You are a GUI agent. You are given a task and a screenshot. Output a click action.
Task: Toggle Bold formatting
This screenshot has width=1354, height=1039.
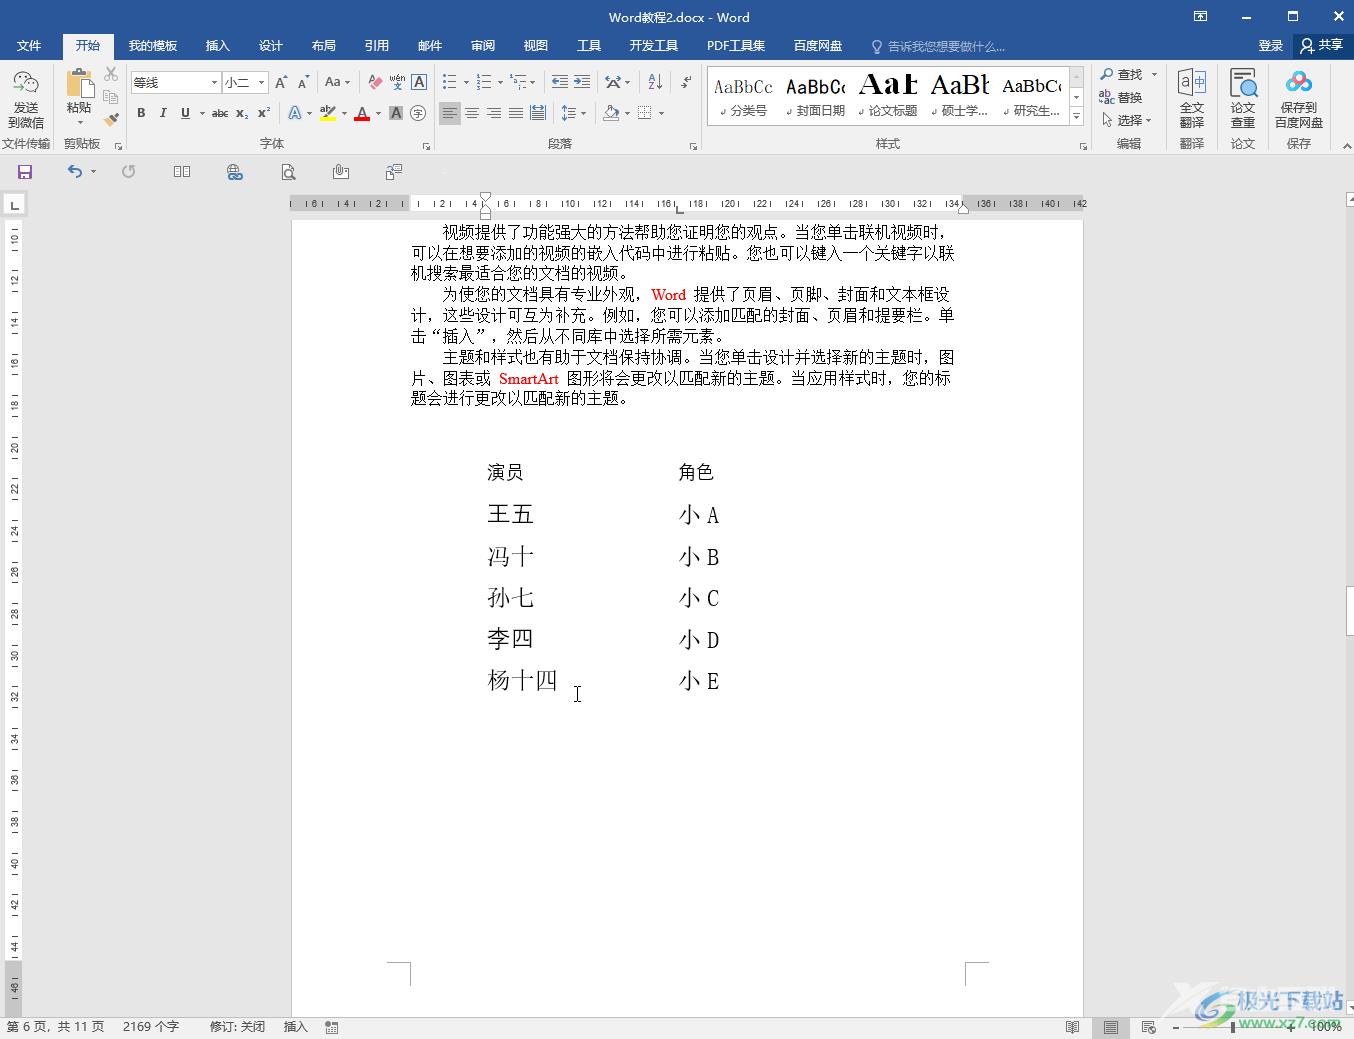click(x=141, y=113)
